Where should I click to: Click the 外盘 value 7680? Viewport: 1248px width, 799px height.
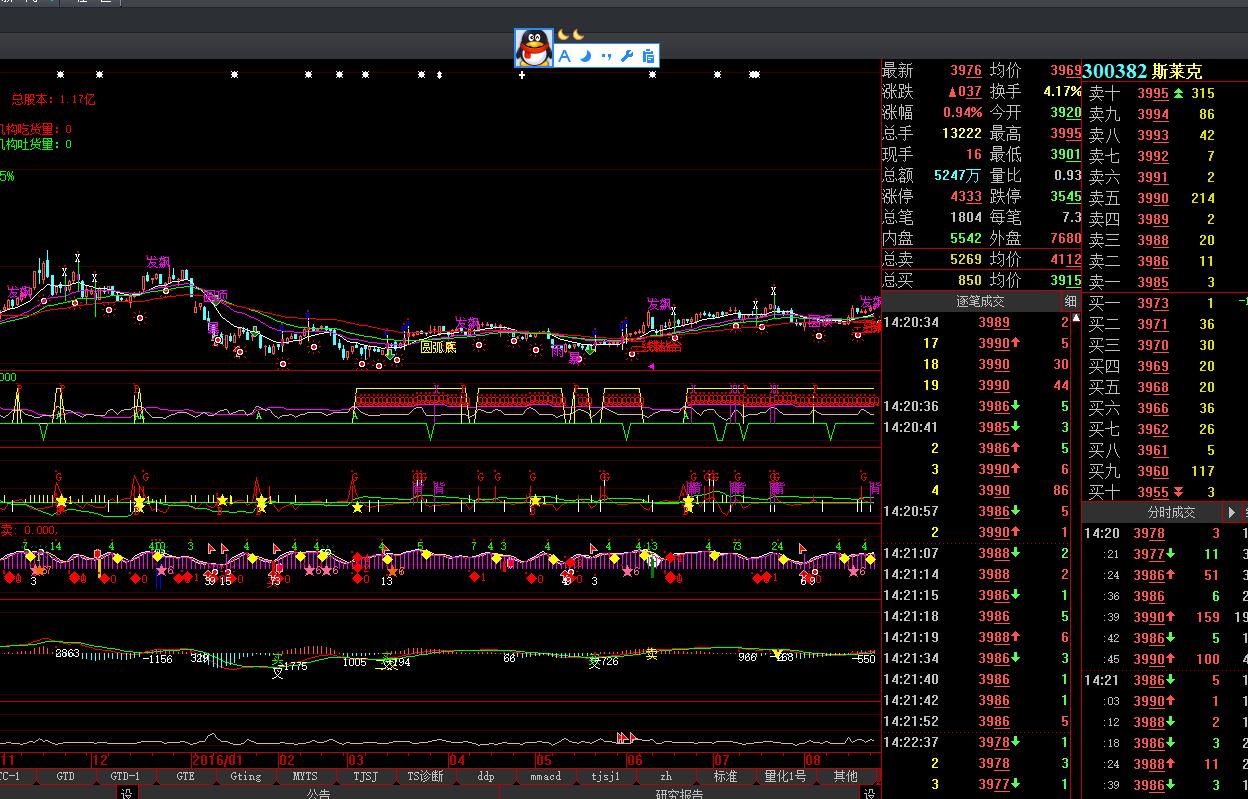click(x=1065, y=238)
